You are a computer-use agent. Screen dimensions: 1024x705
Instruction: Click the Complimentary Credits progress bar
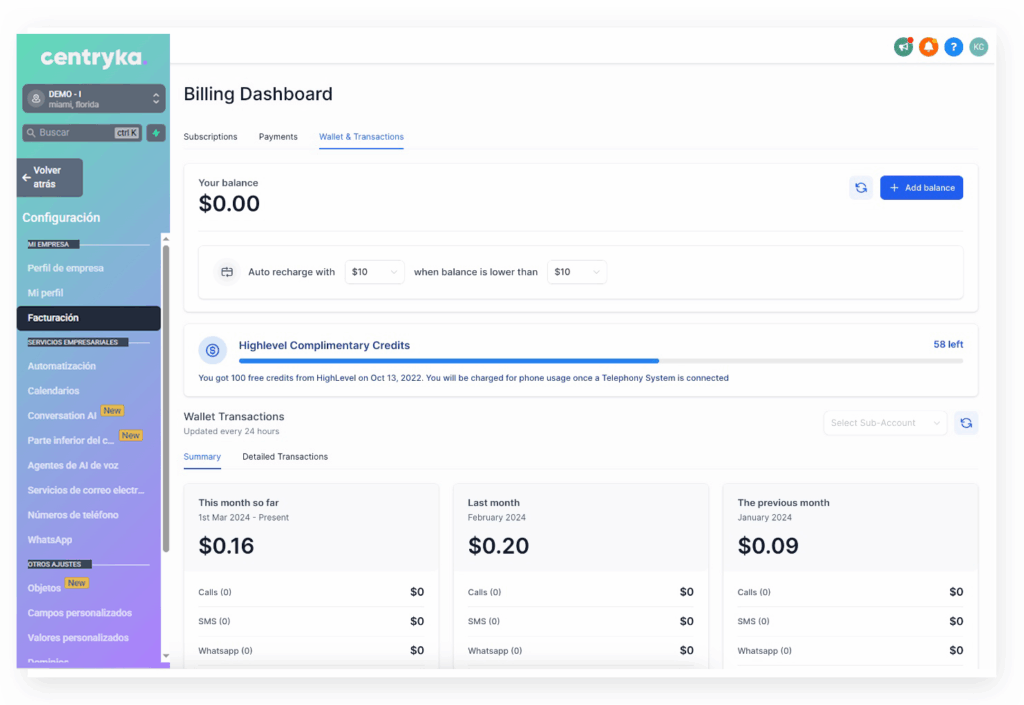[600, 360]
